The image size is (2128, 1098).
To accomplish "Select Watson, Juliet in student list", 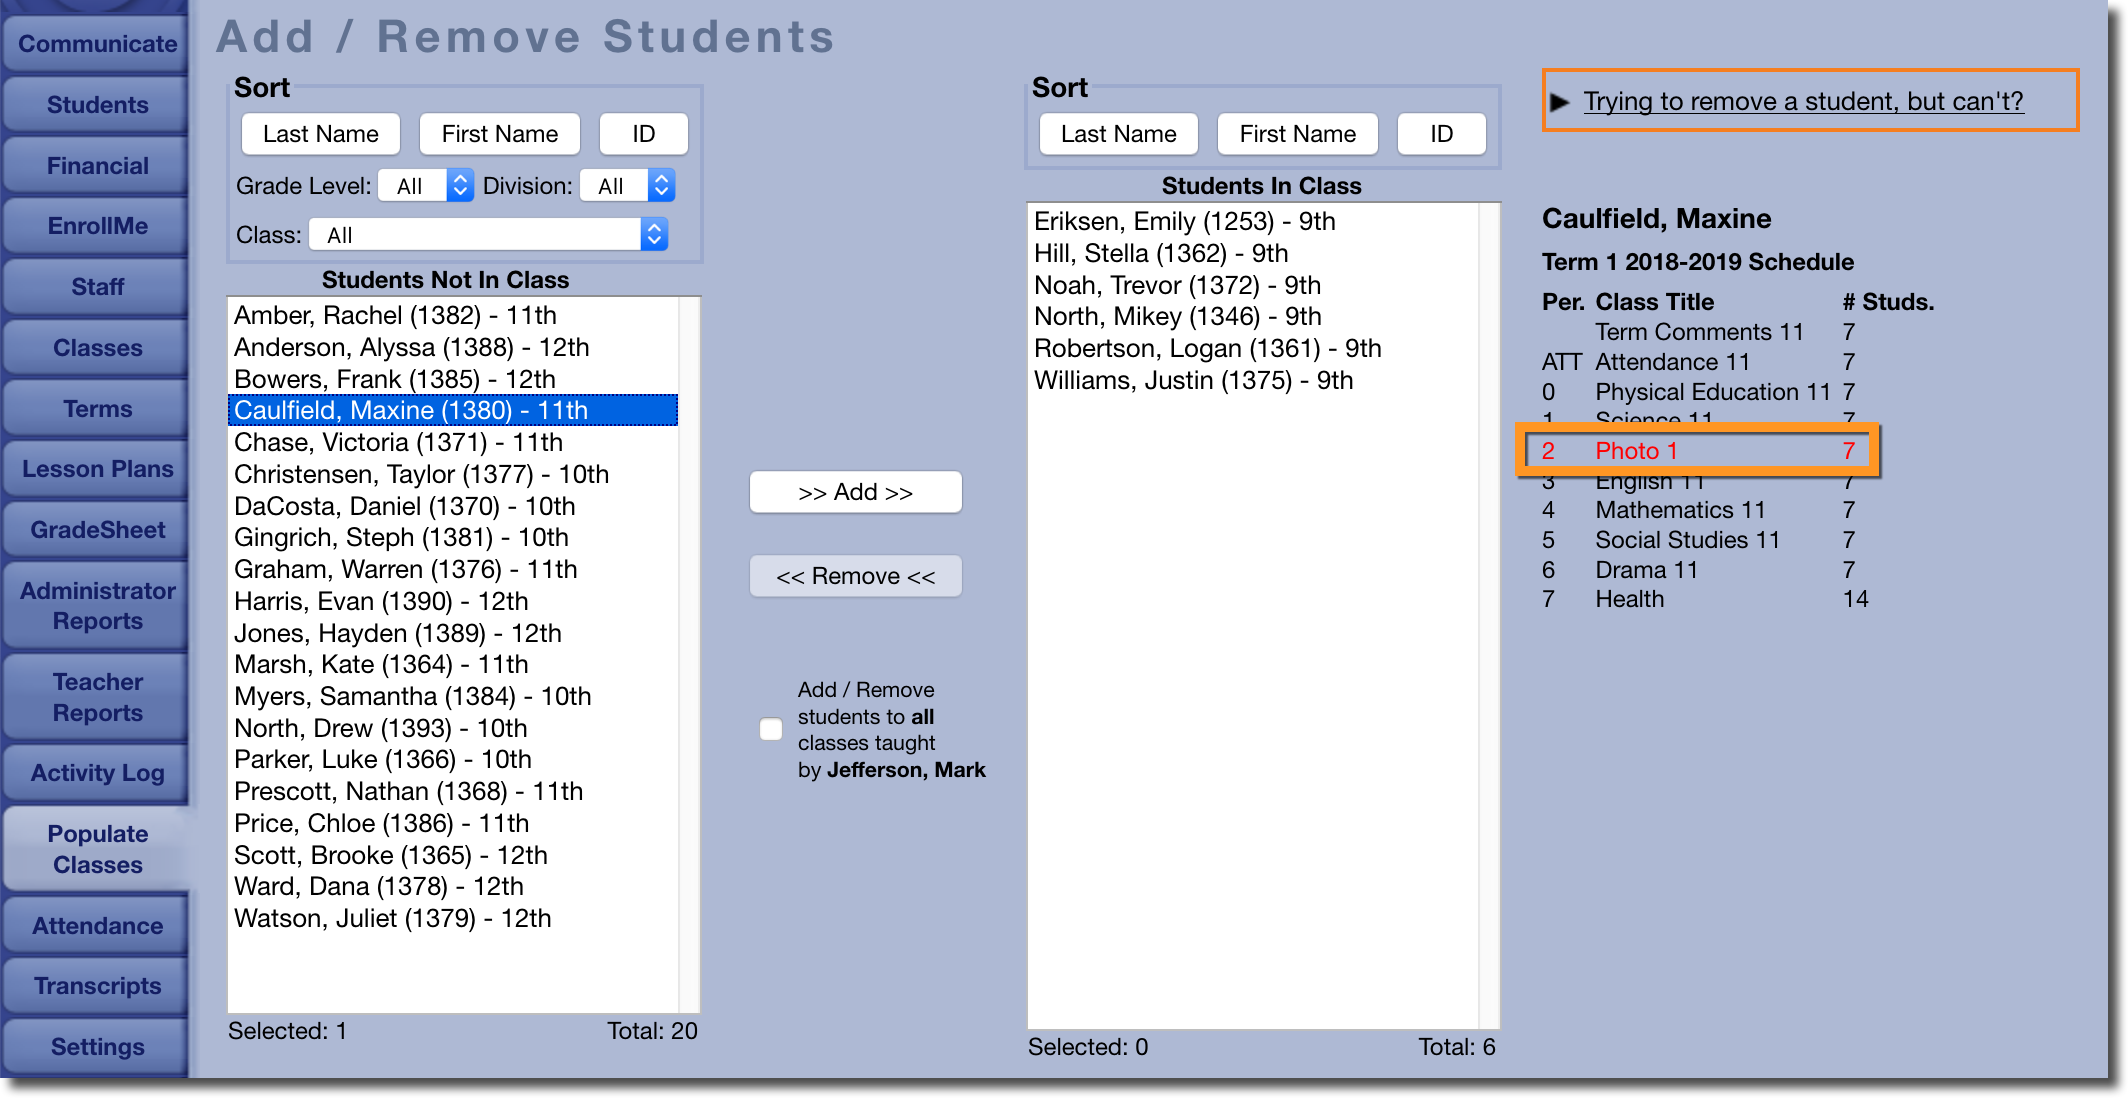I will coord(392,918).
